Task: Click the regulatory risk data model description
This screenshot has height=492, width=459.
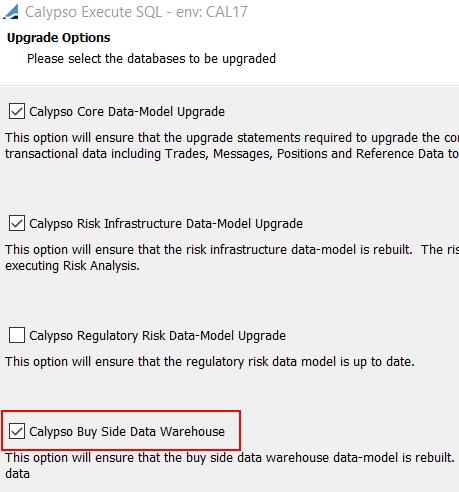Action: (210, 362)
